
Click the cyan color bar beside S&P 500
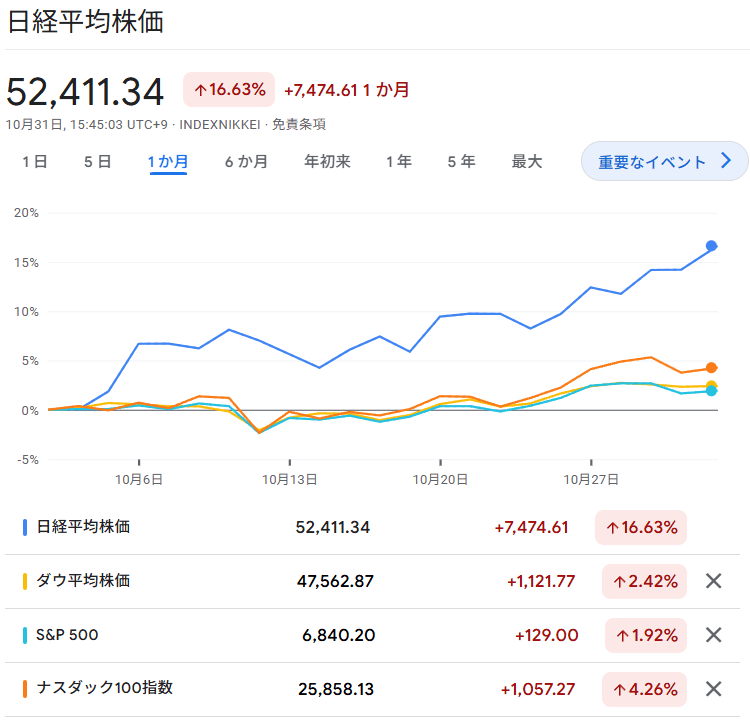[25, 635]
